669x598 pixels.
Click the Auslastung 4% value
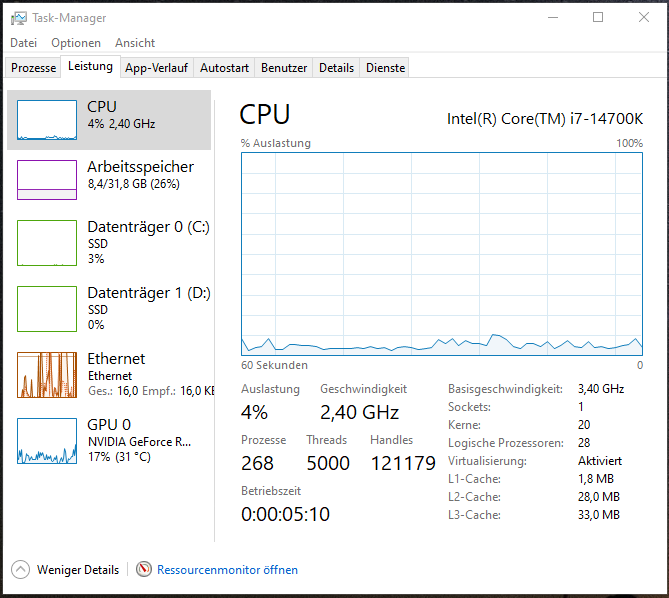[x=254, y=412]
